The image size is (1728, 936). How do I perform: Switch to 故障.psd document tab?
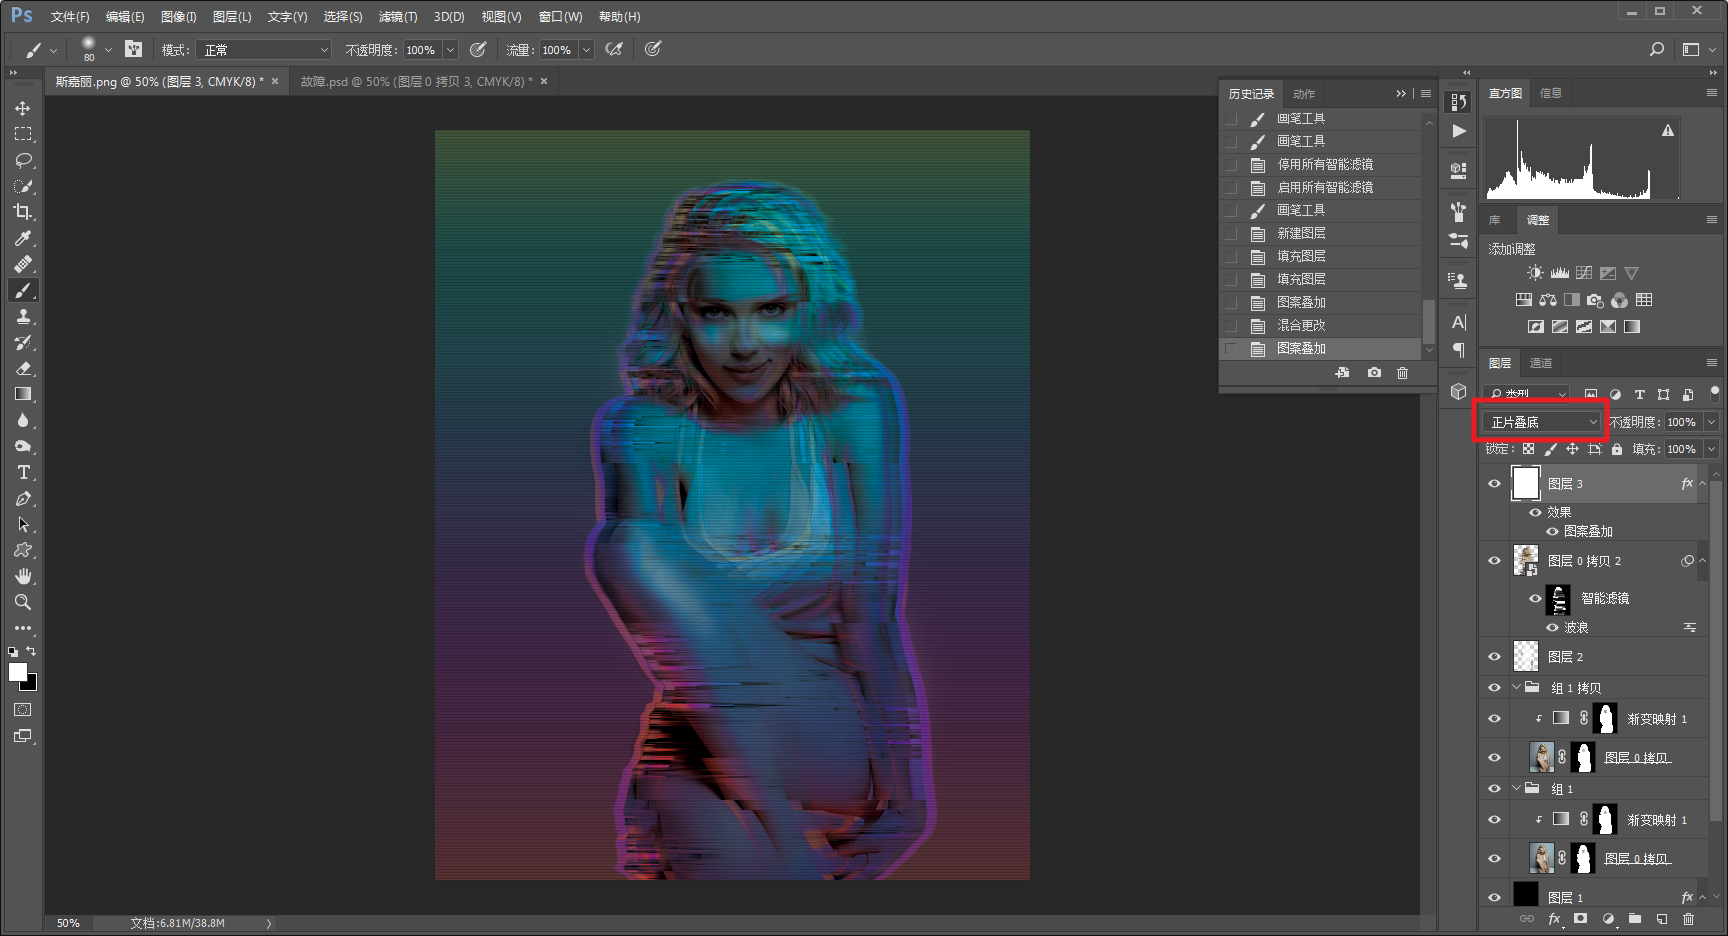[x=416, y=82]
